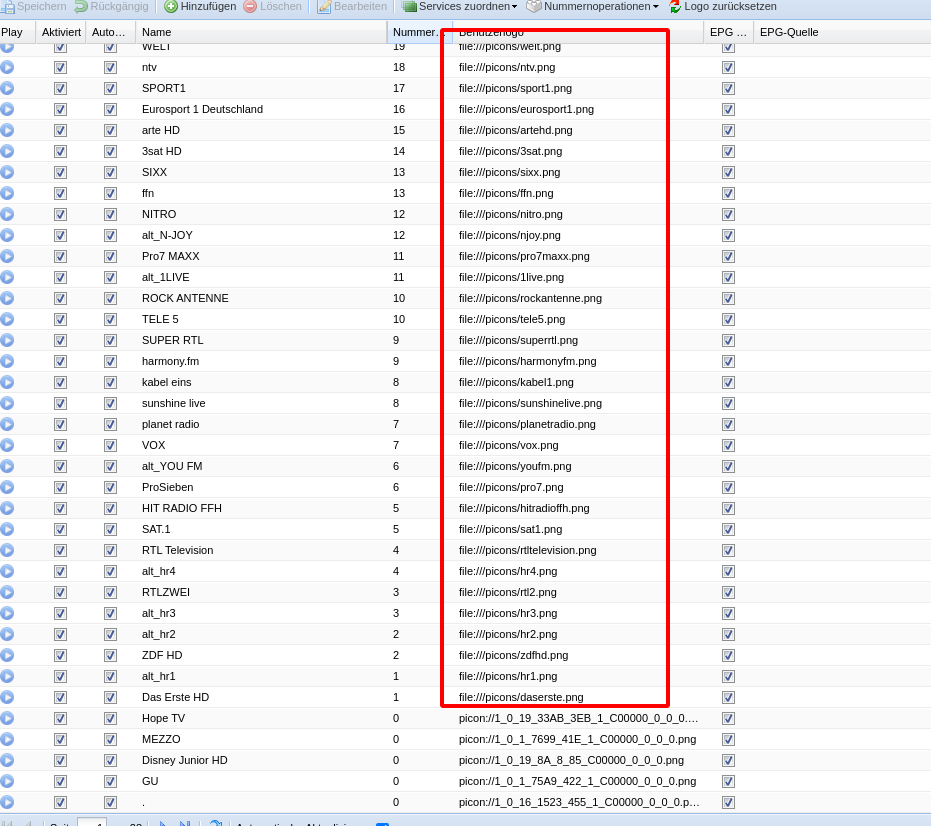The width and height of the screenshot is (931, 826).
Task: Start playback of arte HD
Action: (x=7, y=130)
